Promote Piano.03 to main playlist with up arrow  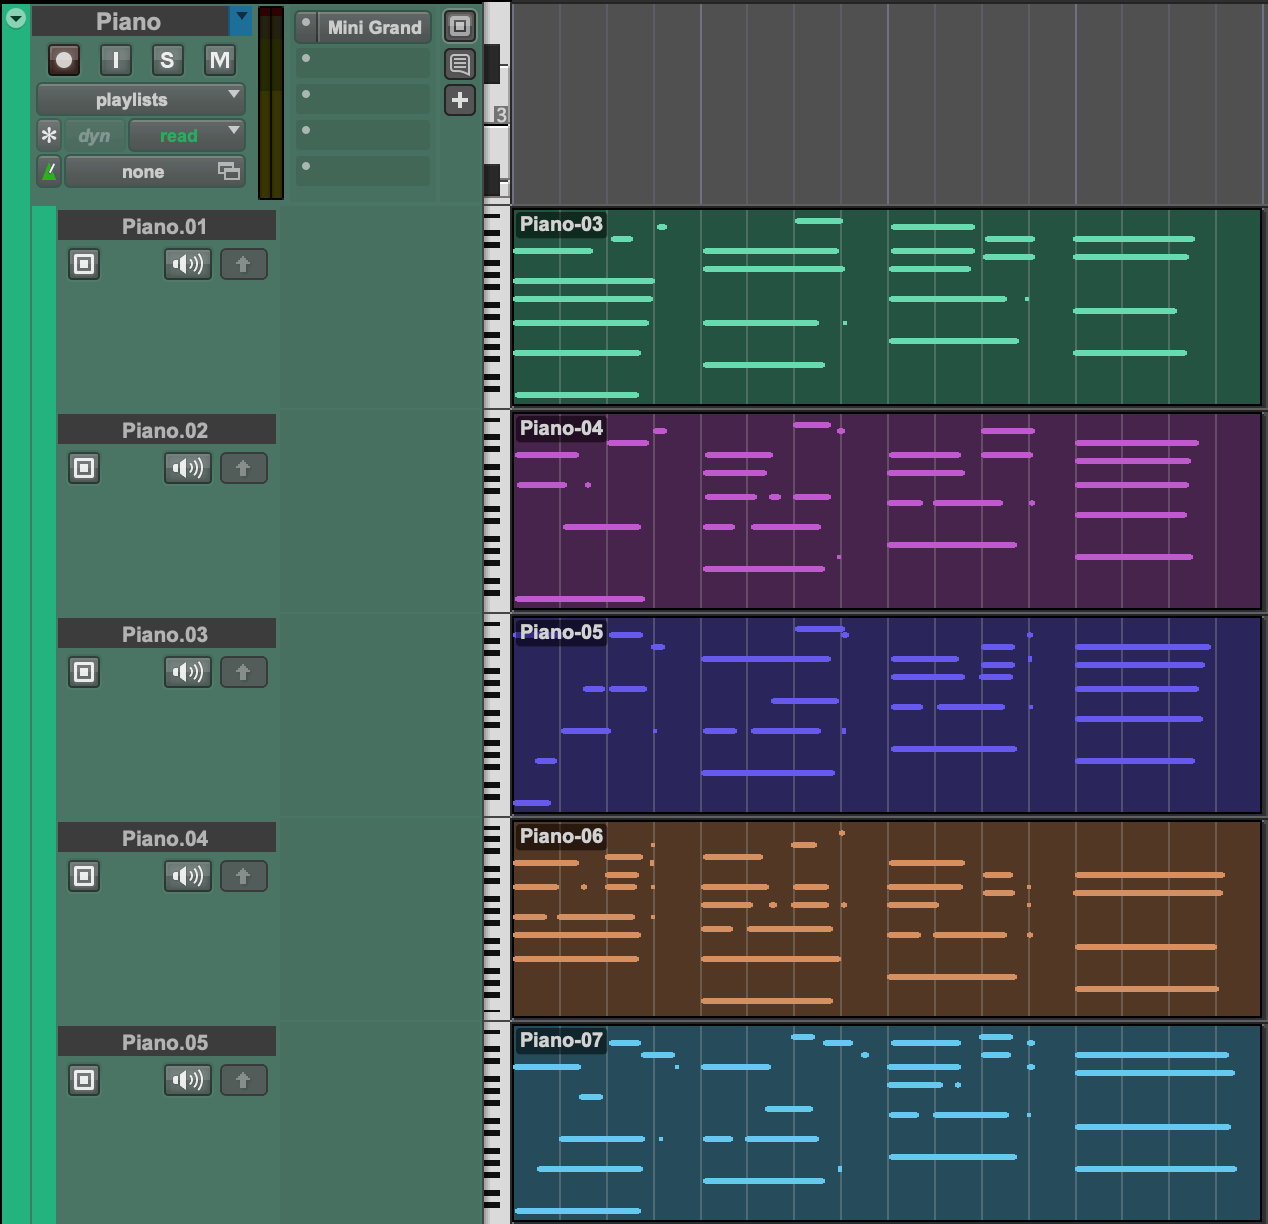(243, 672)
